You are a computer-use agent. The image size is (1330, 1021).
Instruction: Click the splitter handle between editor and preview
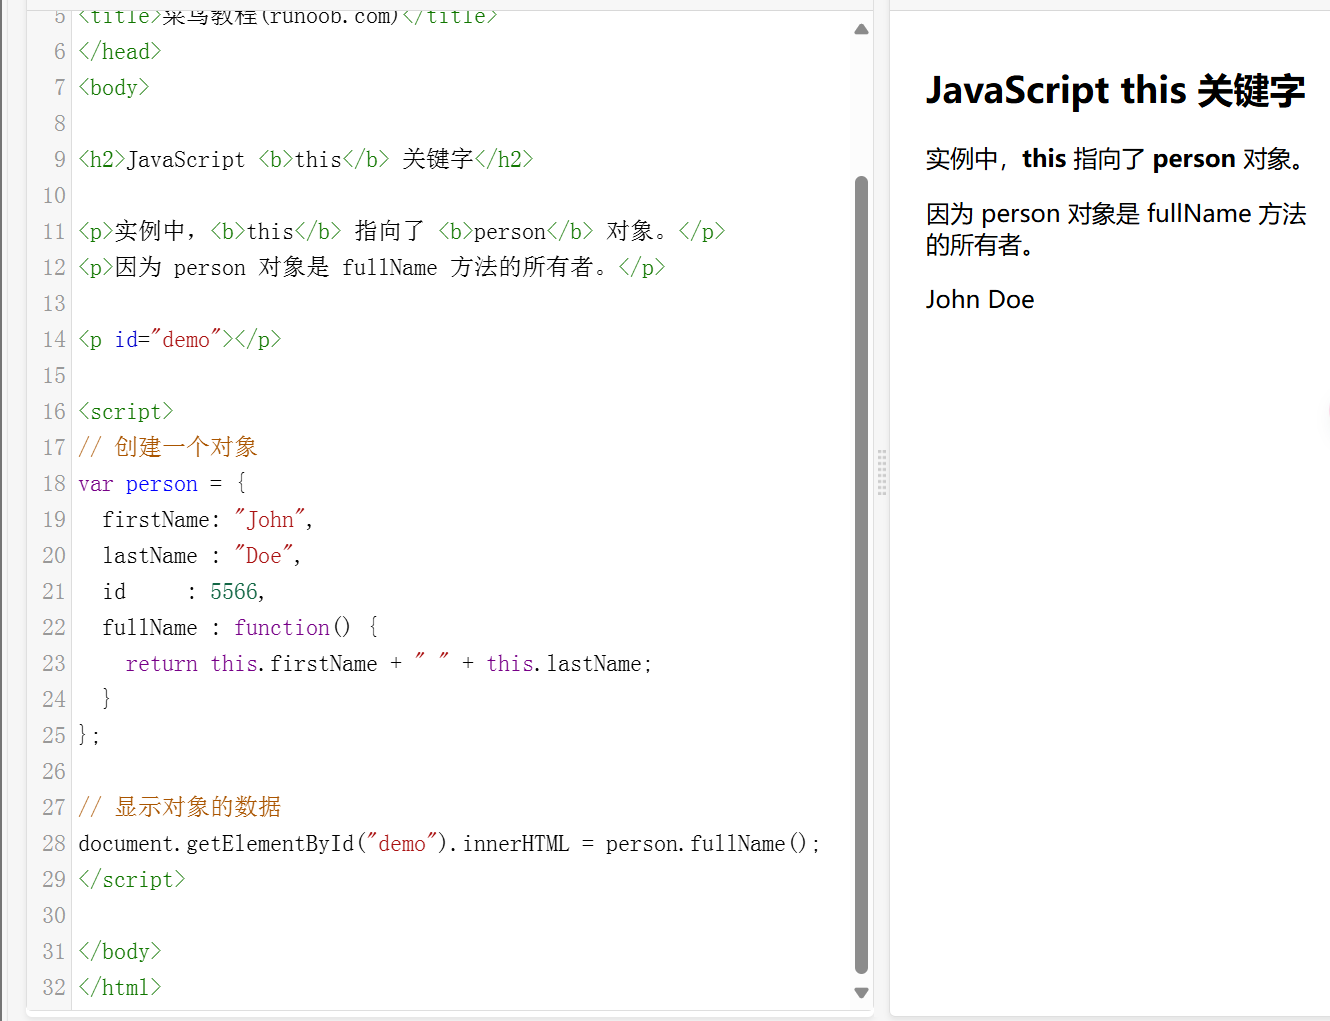[x=882, y=472]
